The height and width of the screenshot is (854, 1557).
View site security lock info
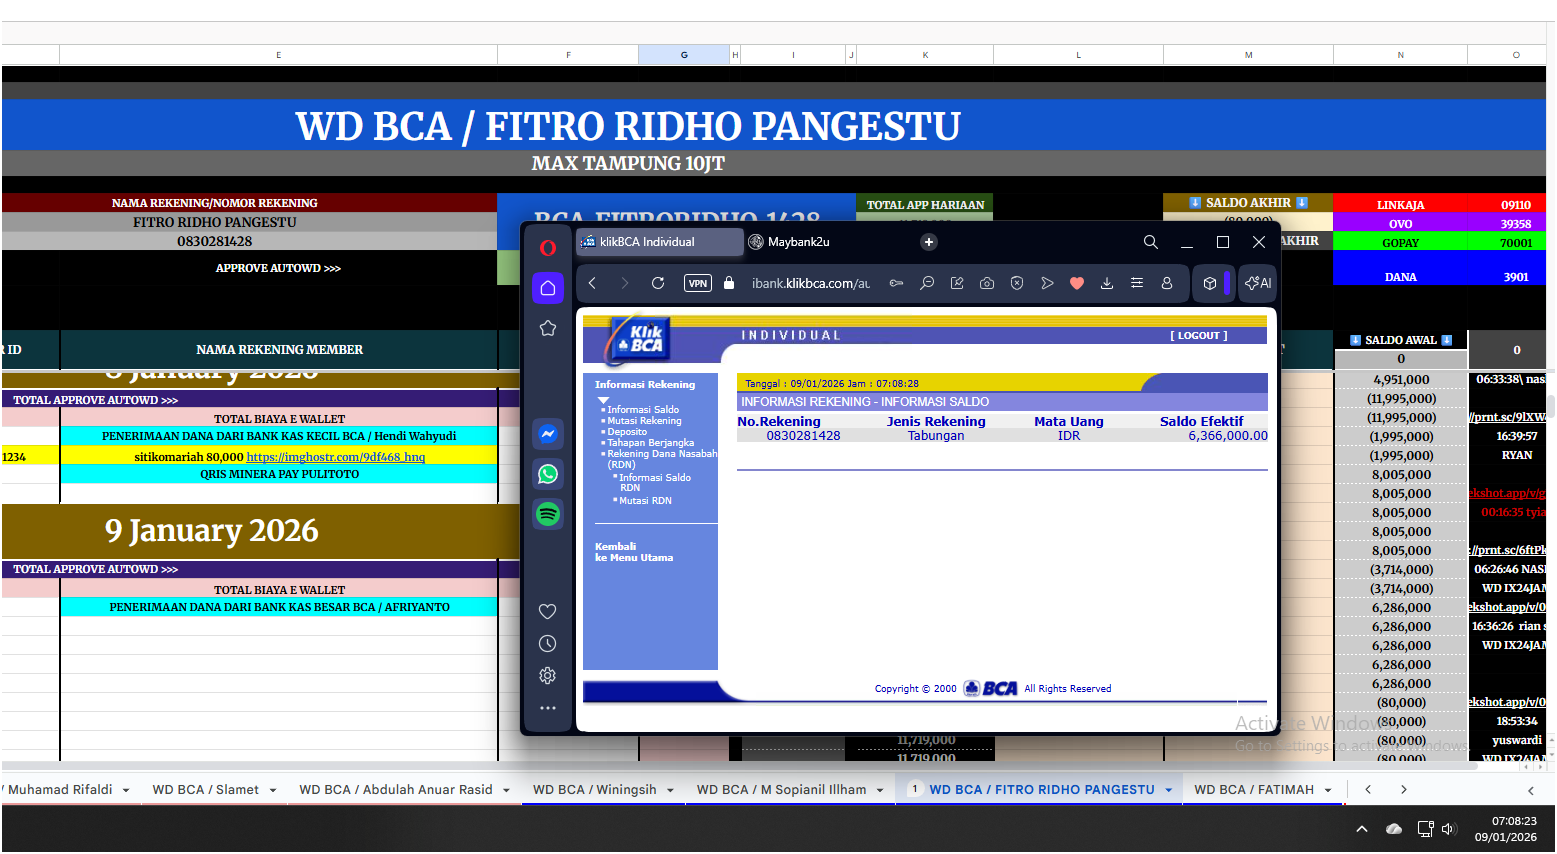tap(729, 283)
